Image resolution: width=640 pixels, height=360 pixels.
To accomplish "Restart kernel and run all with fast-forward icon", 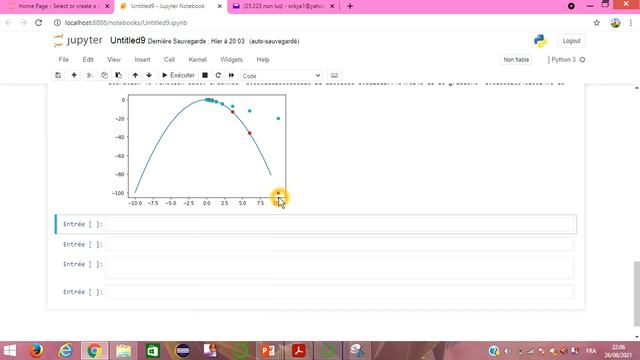I will 231,76.
